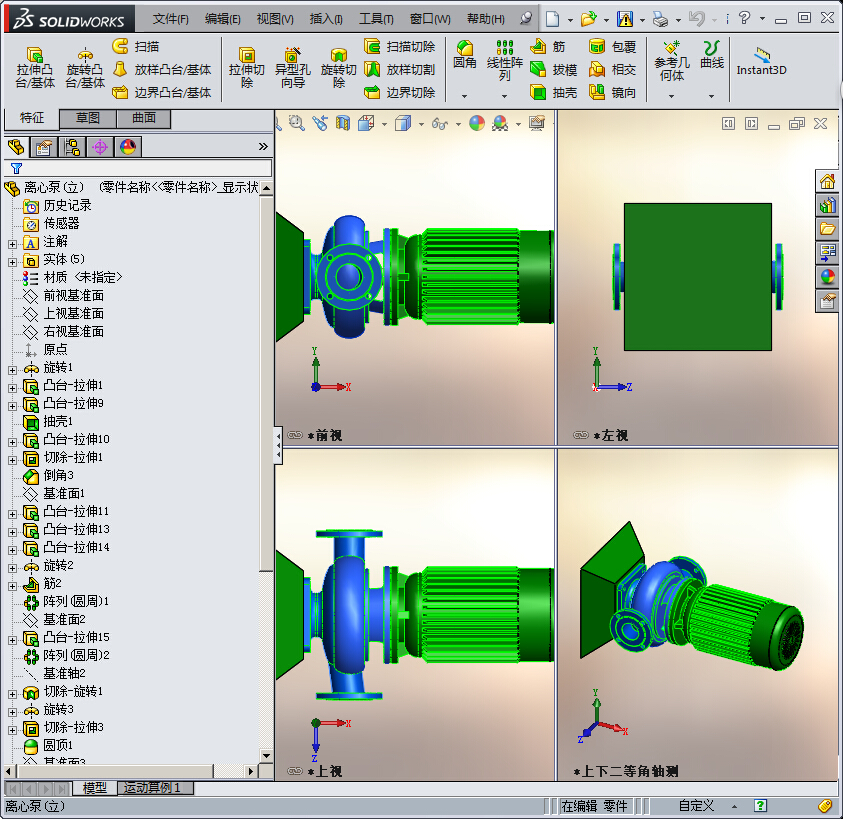The width and height of the screenshot is (843, 819).
Task: Open the 文件(F) menu
Action: coord(170,19)
